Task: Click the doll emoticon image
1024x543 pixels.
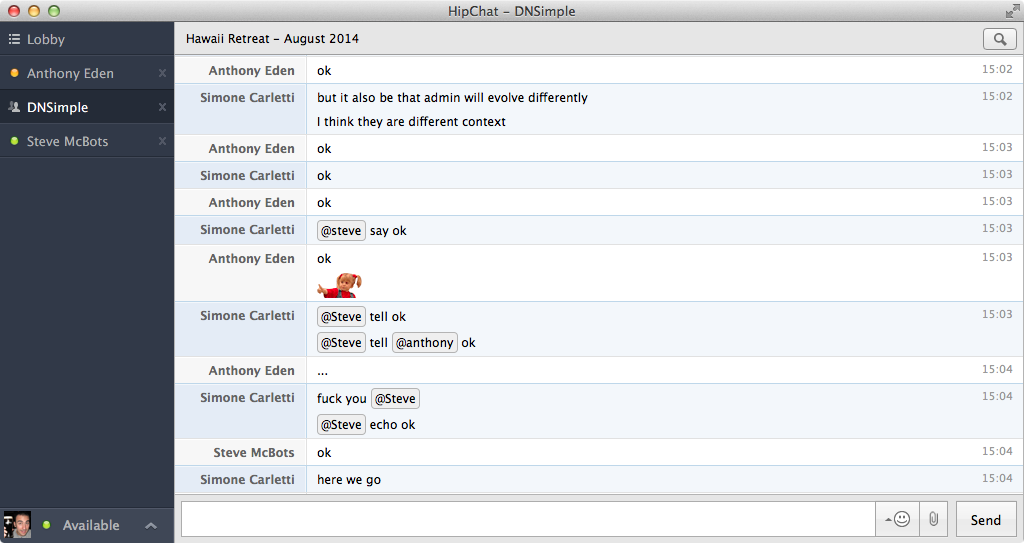Action: click(340, 285)
